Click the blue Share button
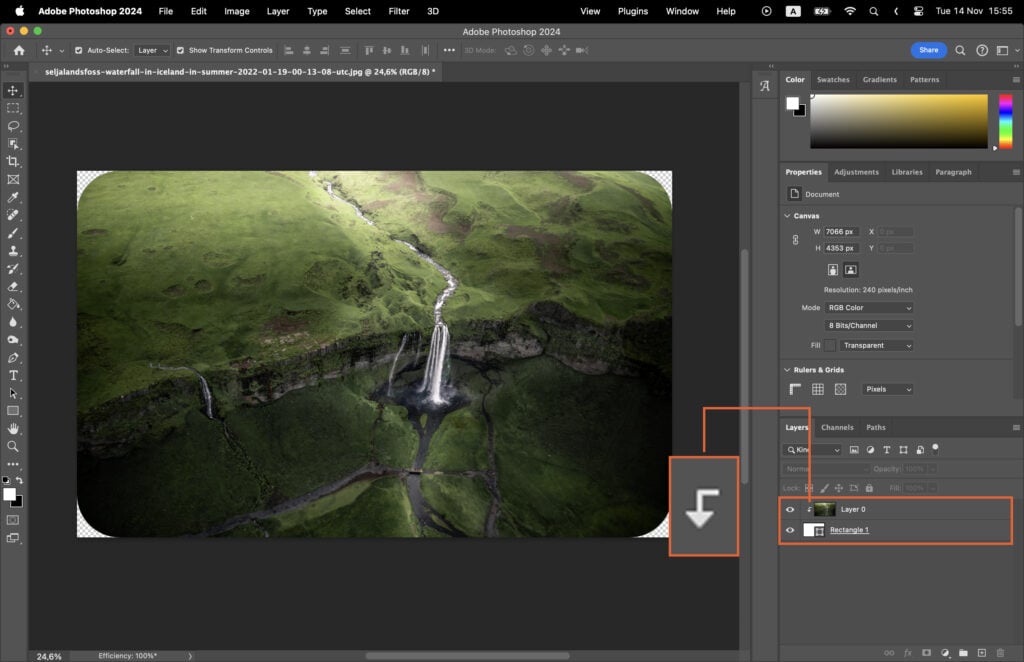 click(x=928, y=50)
